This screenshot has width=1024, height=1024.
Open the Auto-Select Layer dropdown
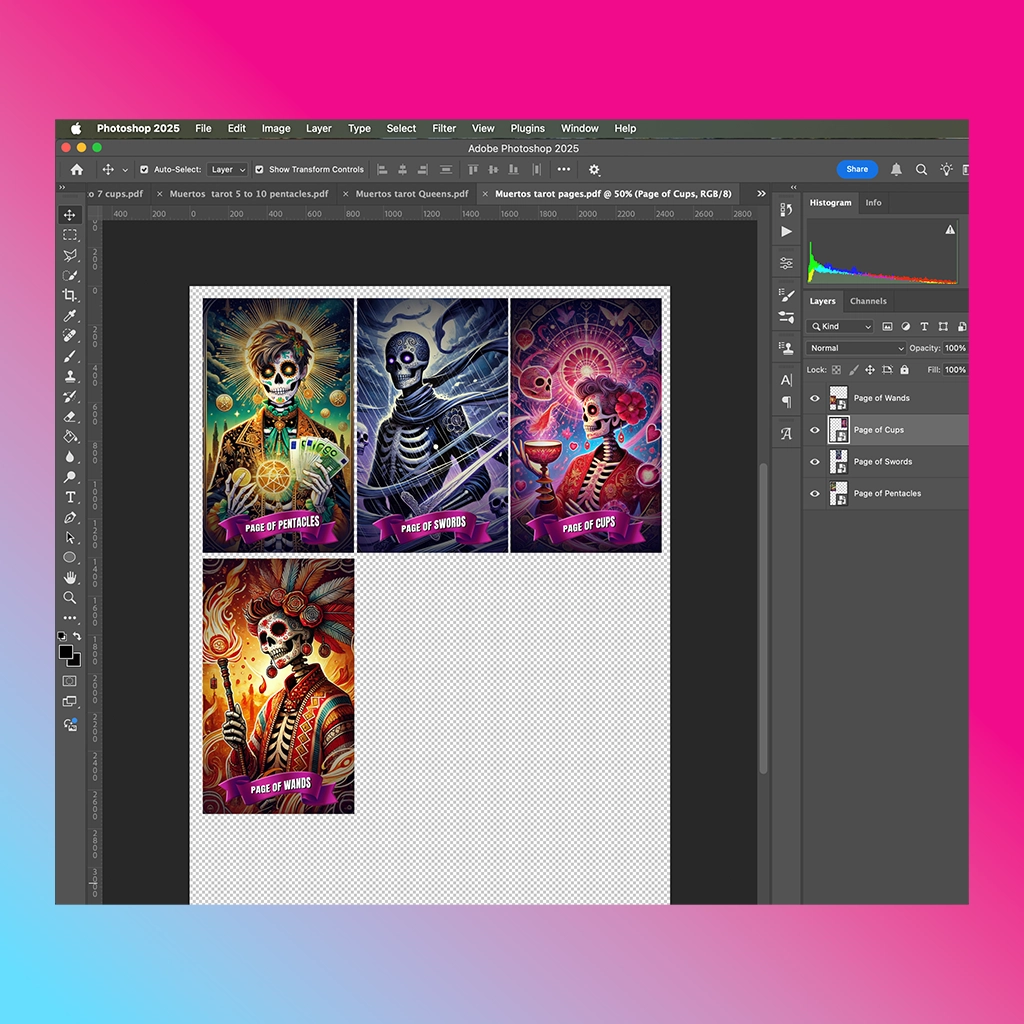coord(227,170)
